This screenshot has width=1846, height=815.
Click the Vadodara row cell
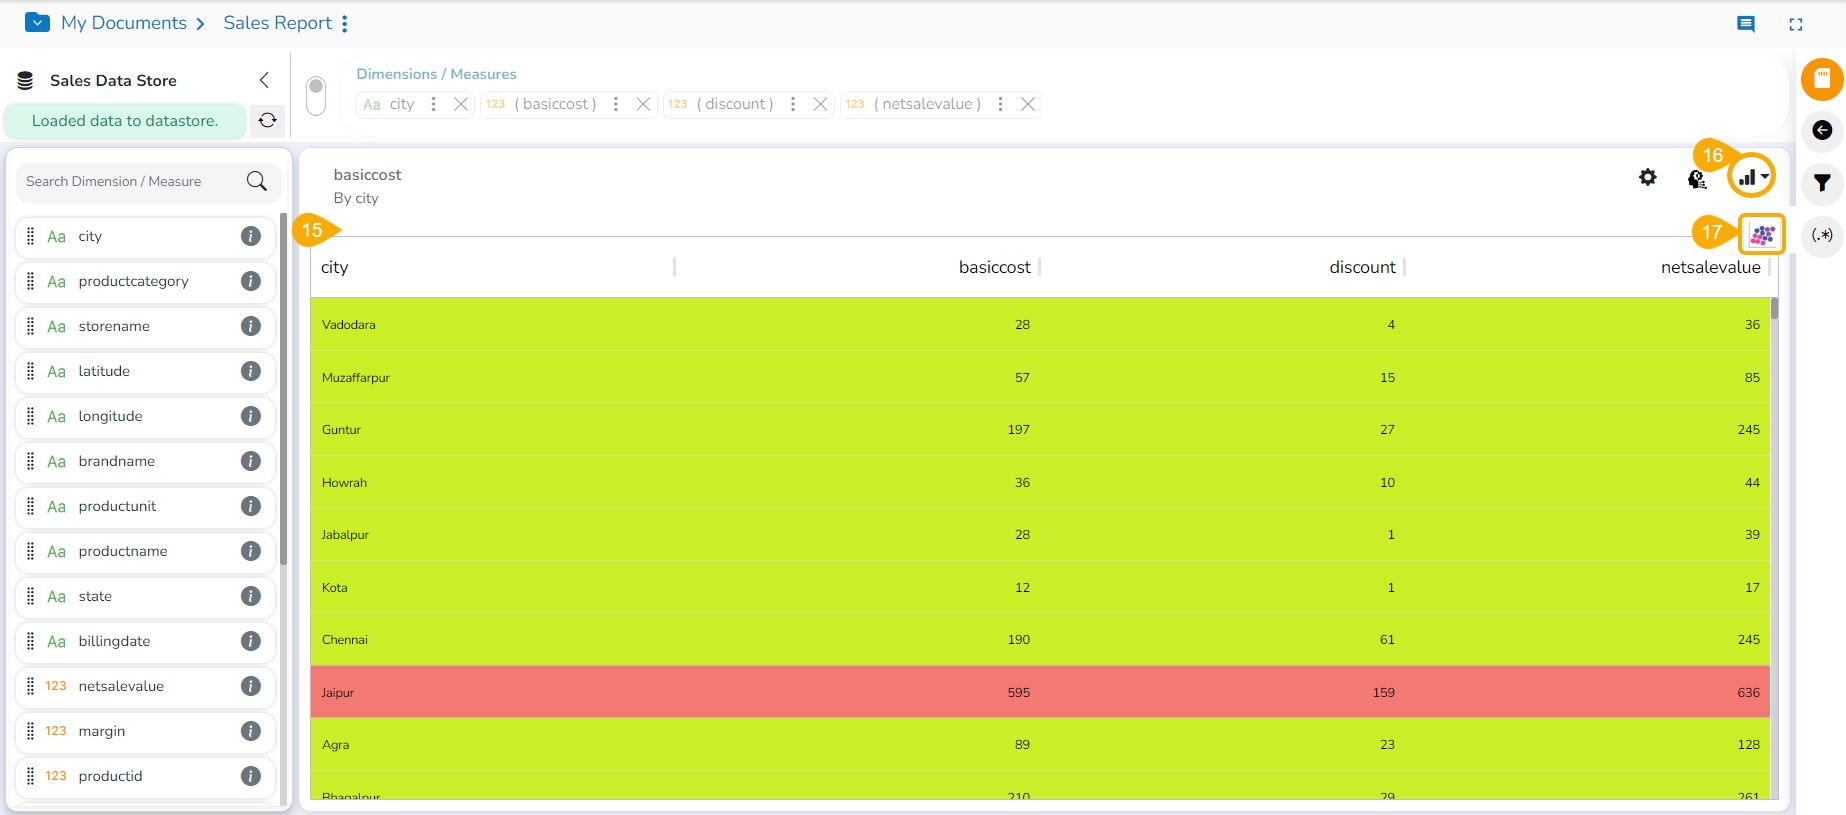coord(349,325)
